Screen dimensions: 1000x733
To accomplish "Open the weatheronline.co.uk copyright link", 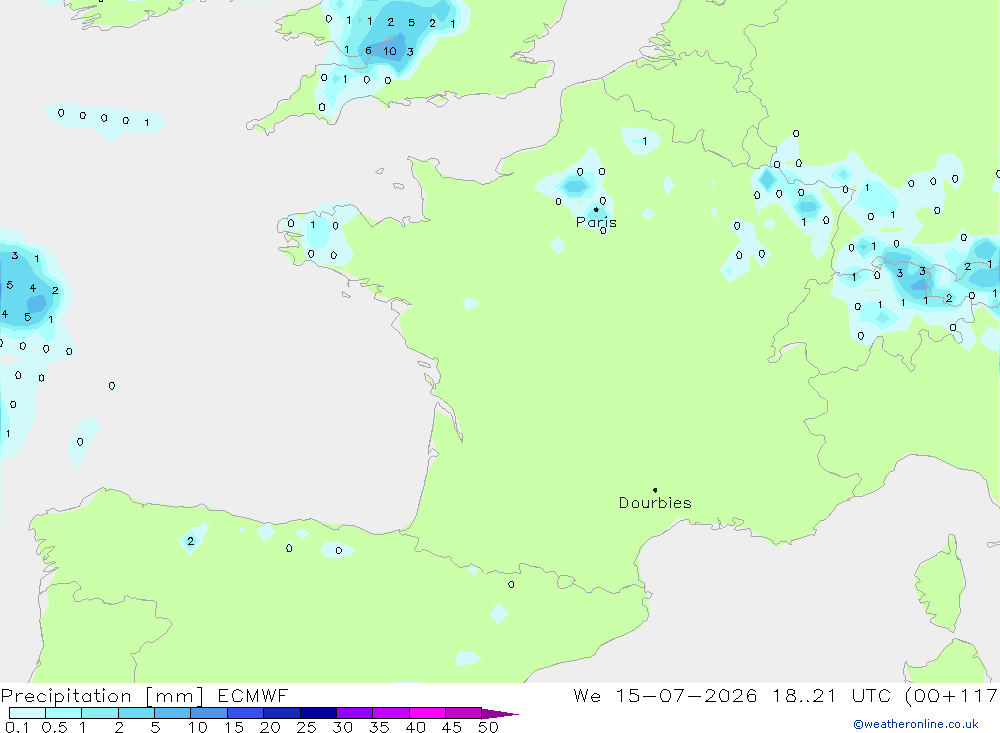I will click(x=916, y=724).
